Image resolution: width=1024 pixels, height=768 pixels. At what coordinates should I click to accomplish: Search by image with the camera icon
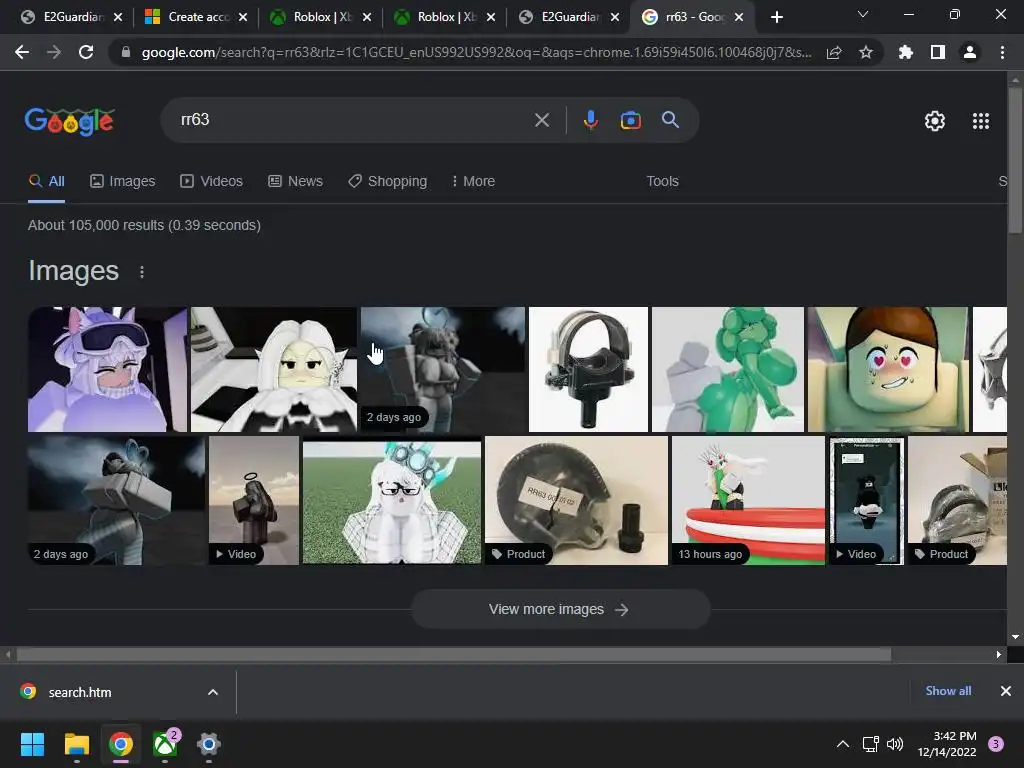click(x=630, y=120)
